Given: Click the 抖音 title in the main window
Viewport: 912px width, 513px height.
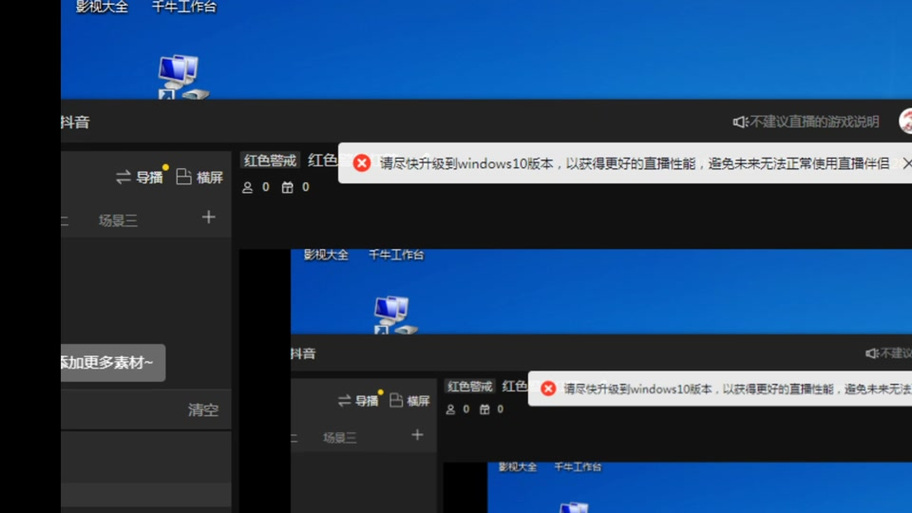Looking at the screenshot, I should 75,122.
